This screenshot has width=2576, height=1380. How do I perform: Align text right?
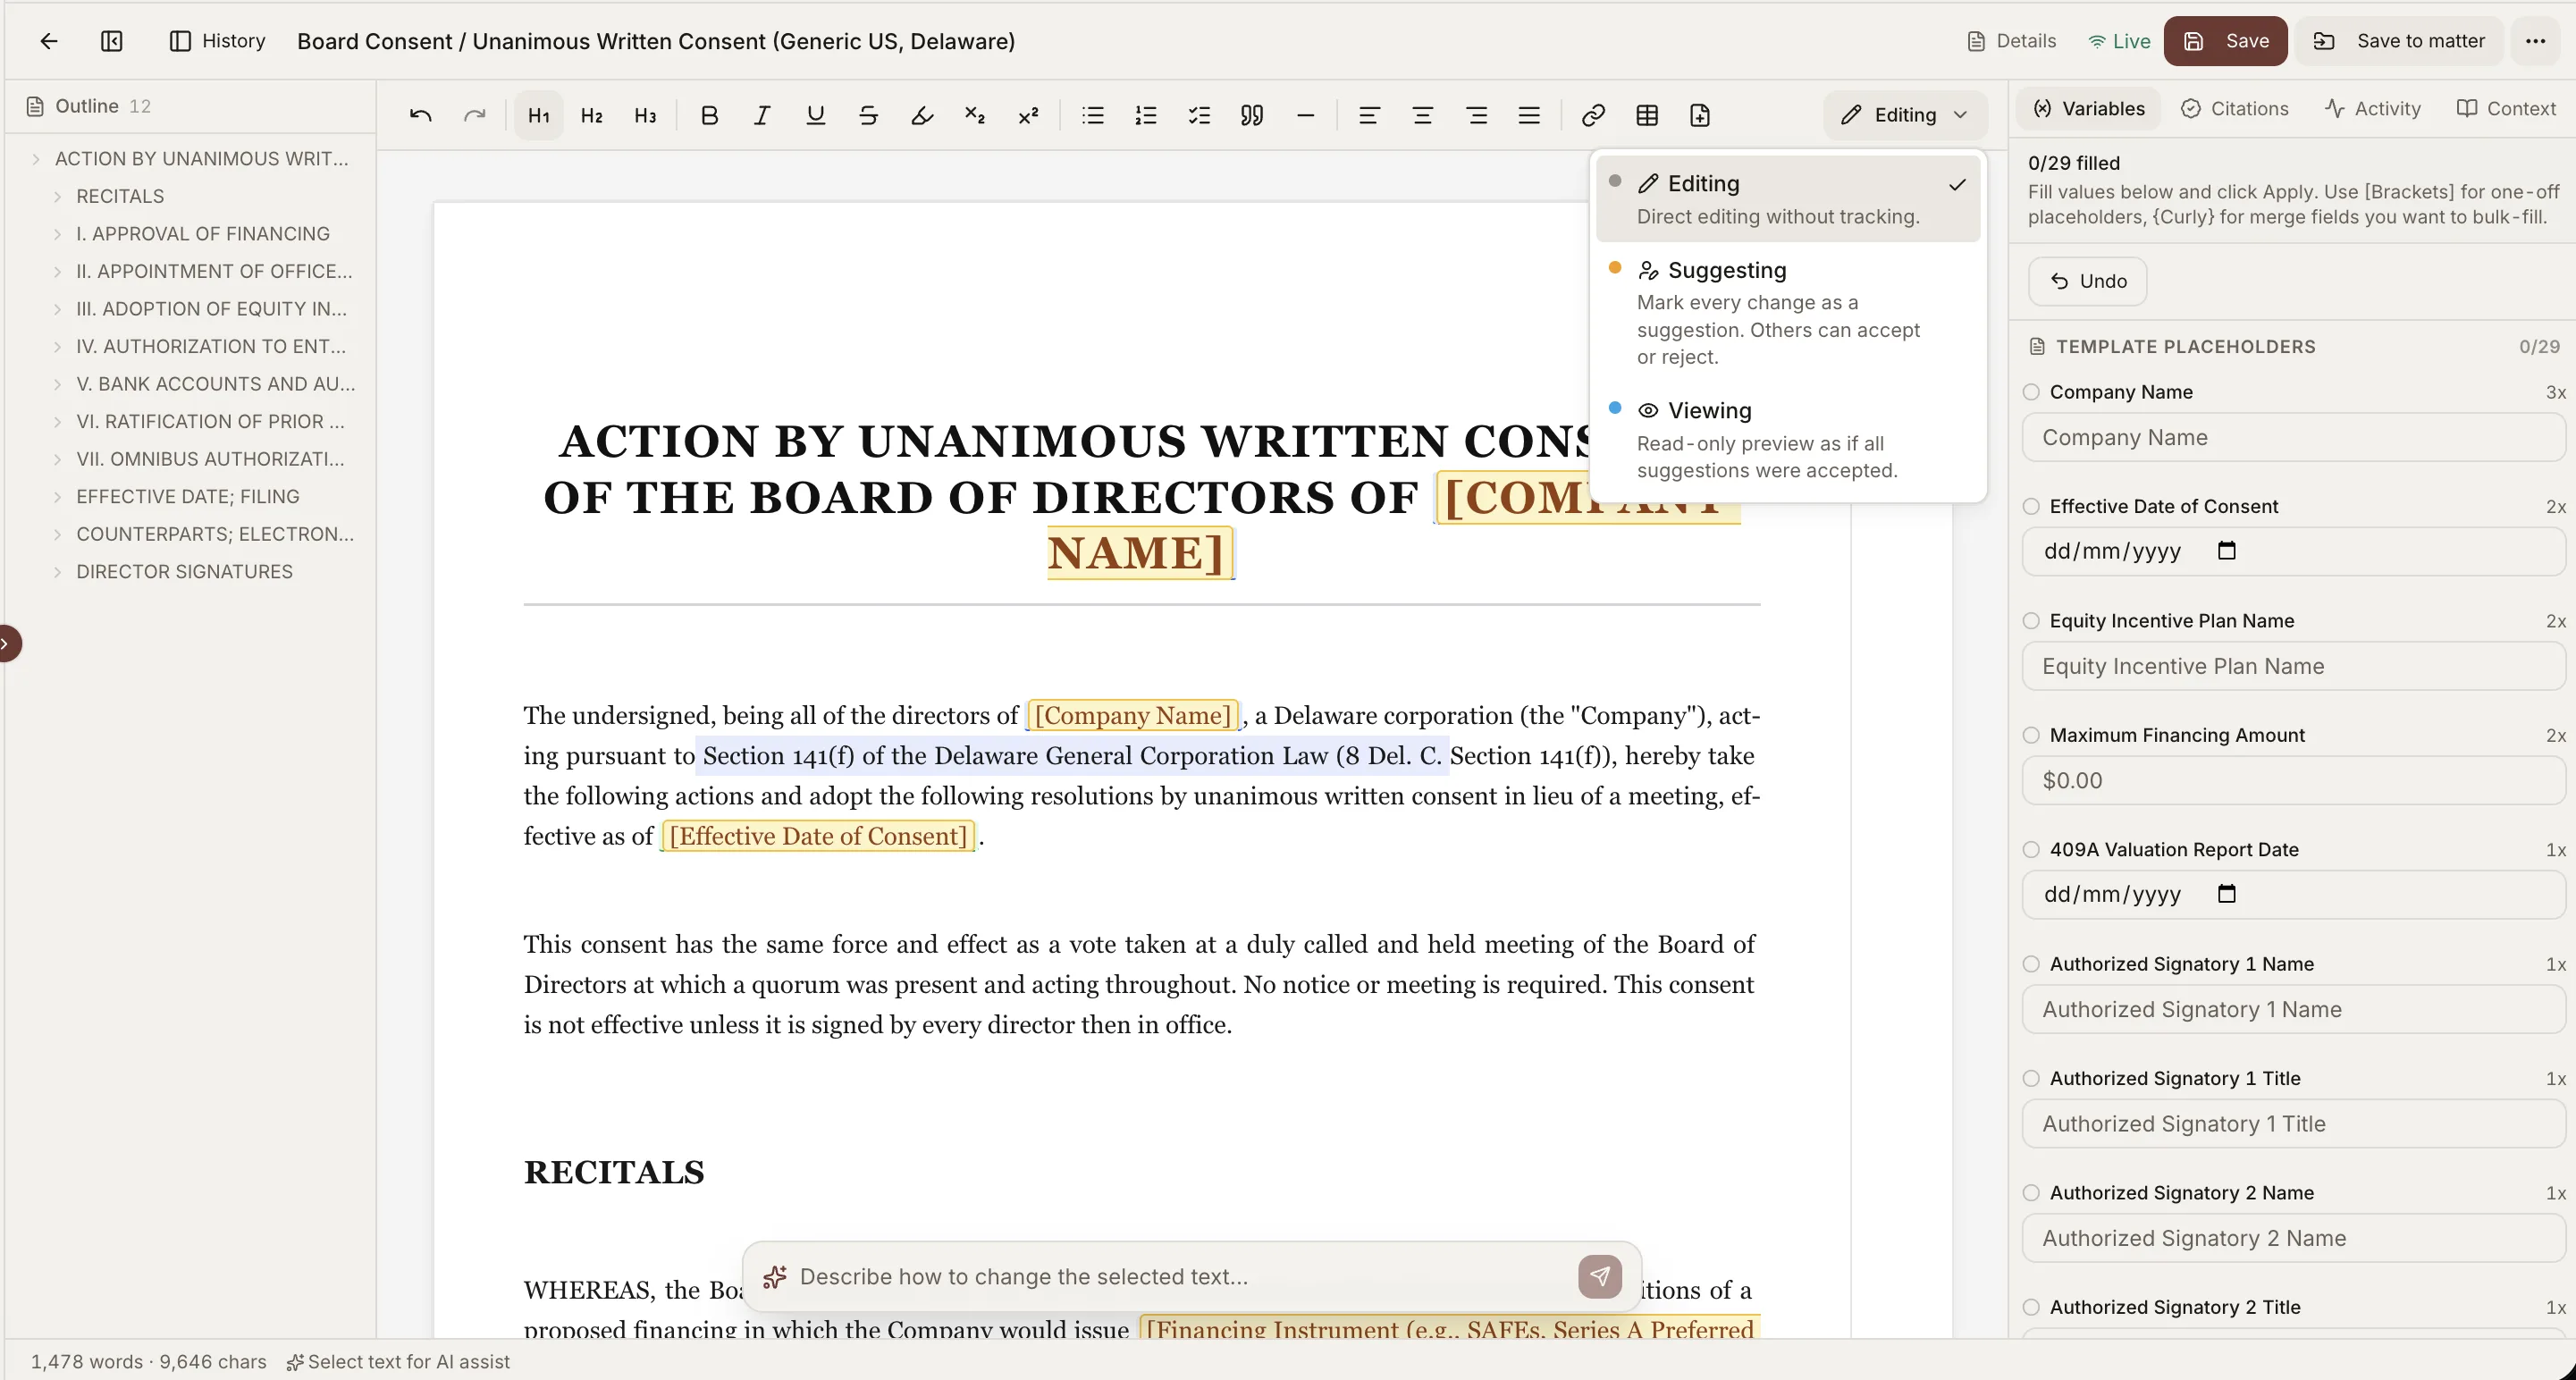pos(1476,115)
